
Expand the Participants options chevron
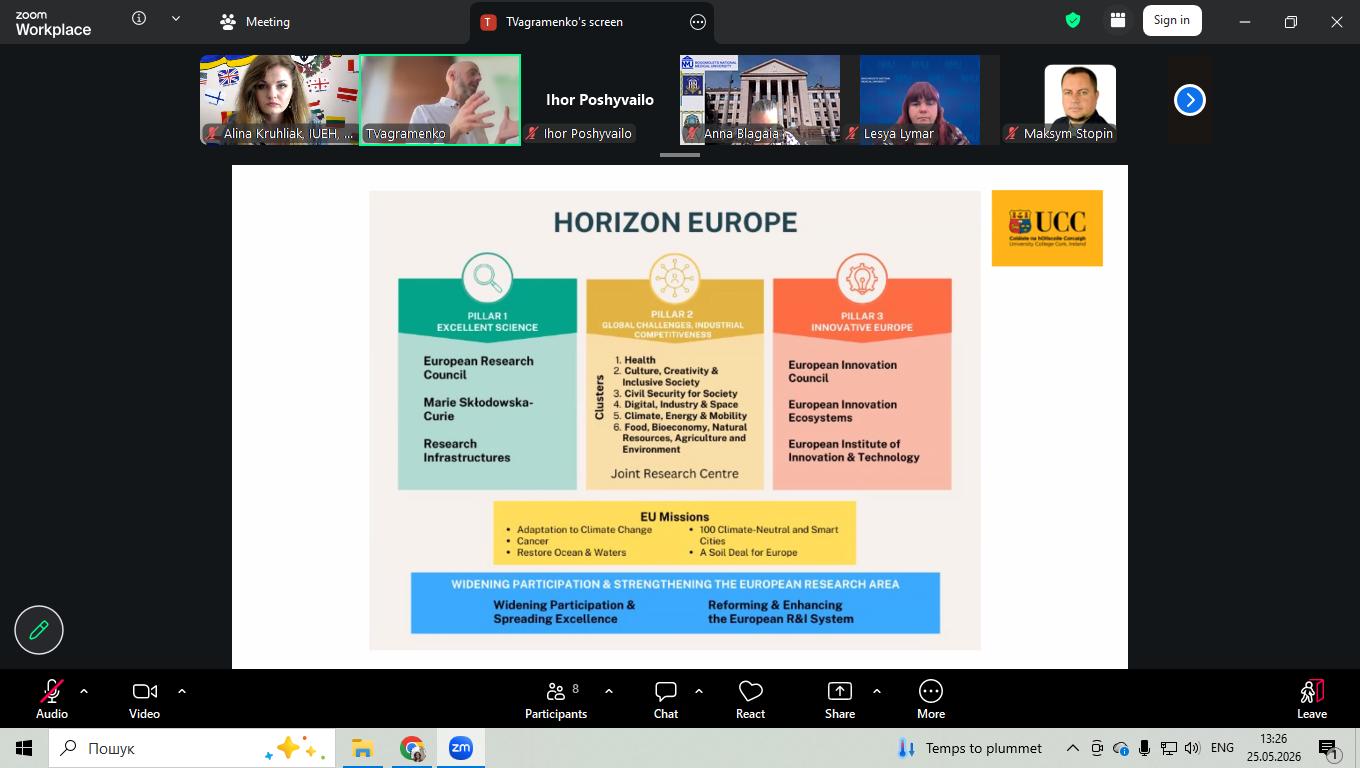[x=609, y=690]
